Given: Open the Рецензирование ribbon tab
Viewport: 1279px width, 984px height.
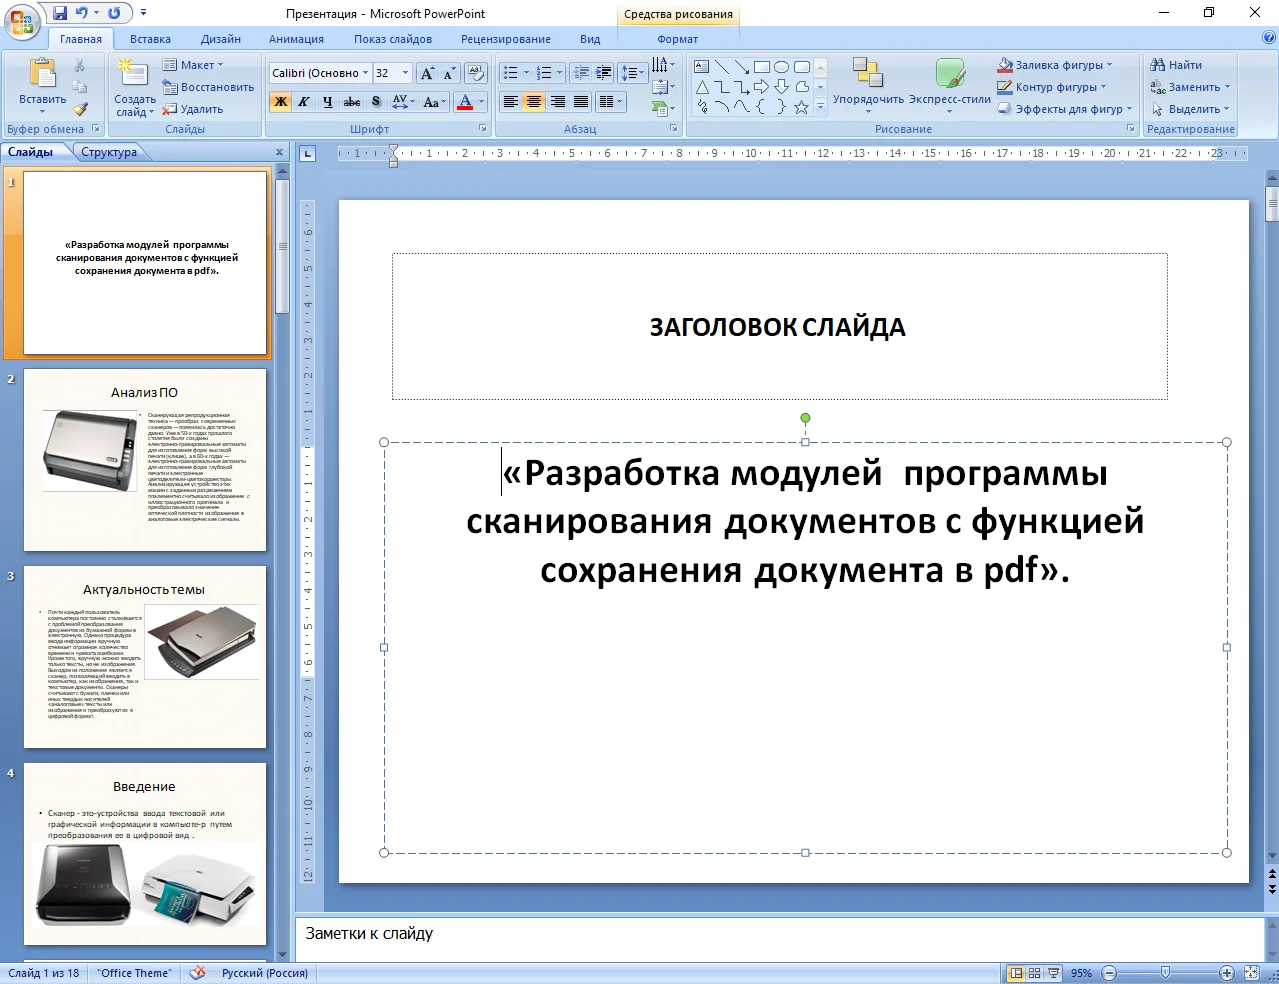Looking at the screenshot, I should (506, 39).
